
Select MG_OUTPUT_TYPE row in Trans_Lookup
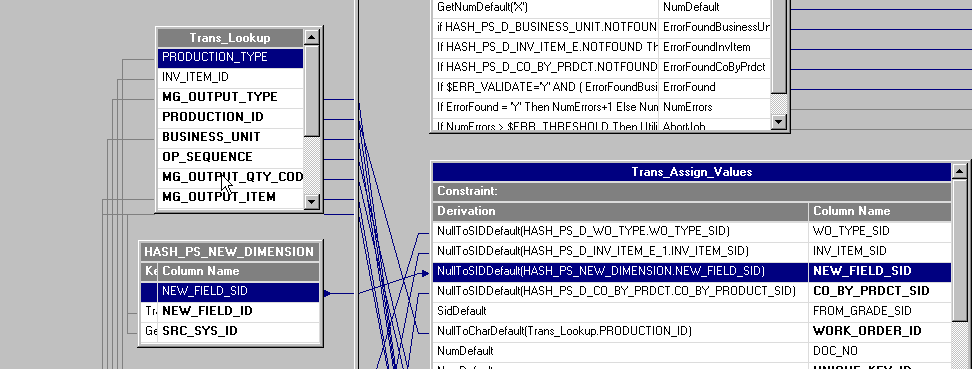point(231,97)
